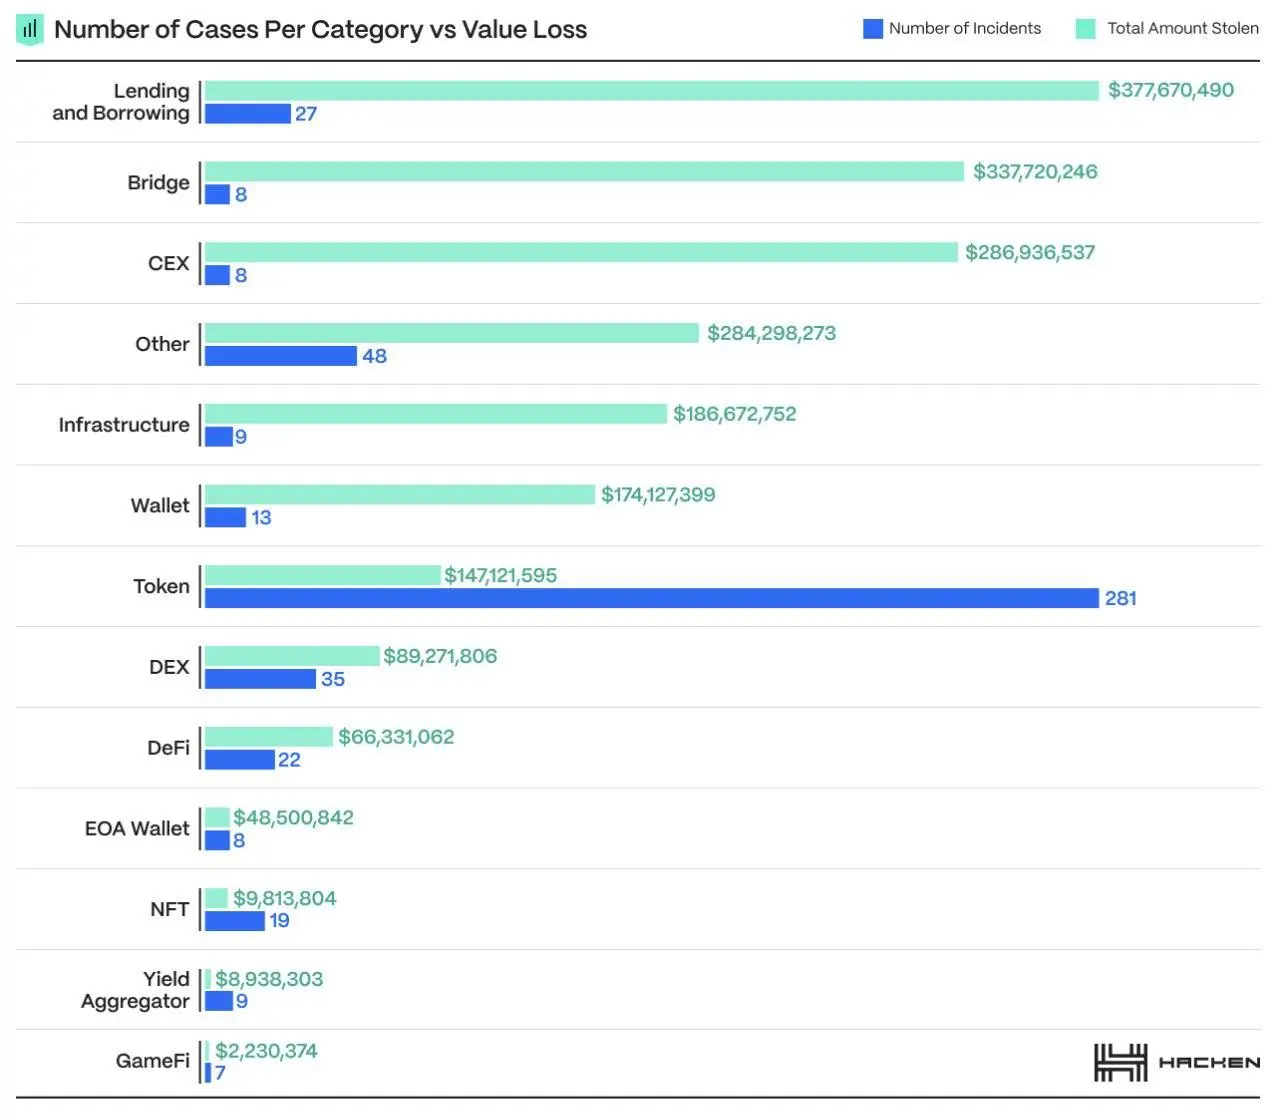1280x1119 pixels.
Task: Select the Total Amount Stolen legend label
Action: click(1182, 29)
